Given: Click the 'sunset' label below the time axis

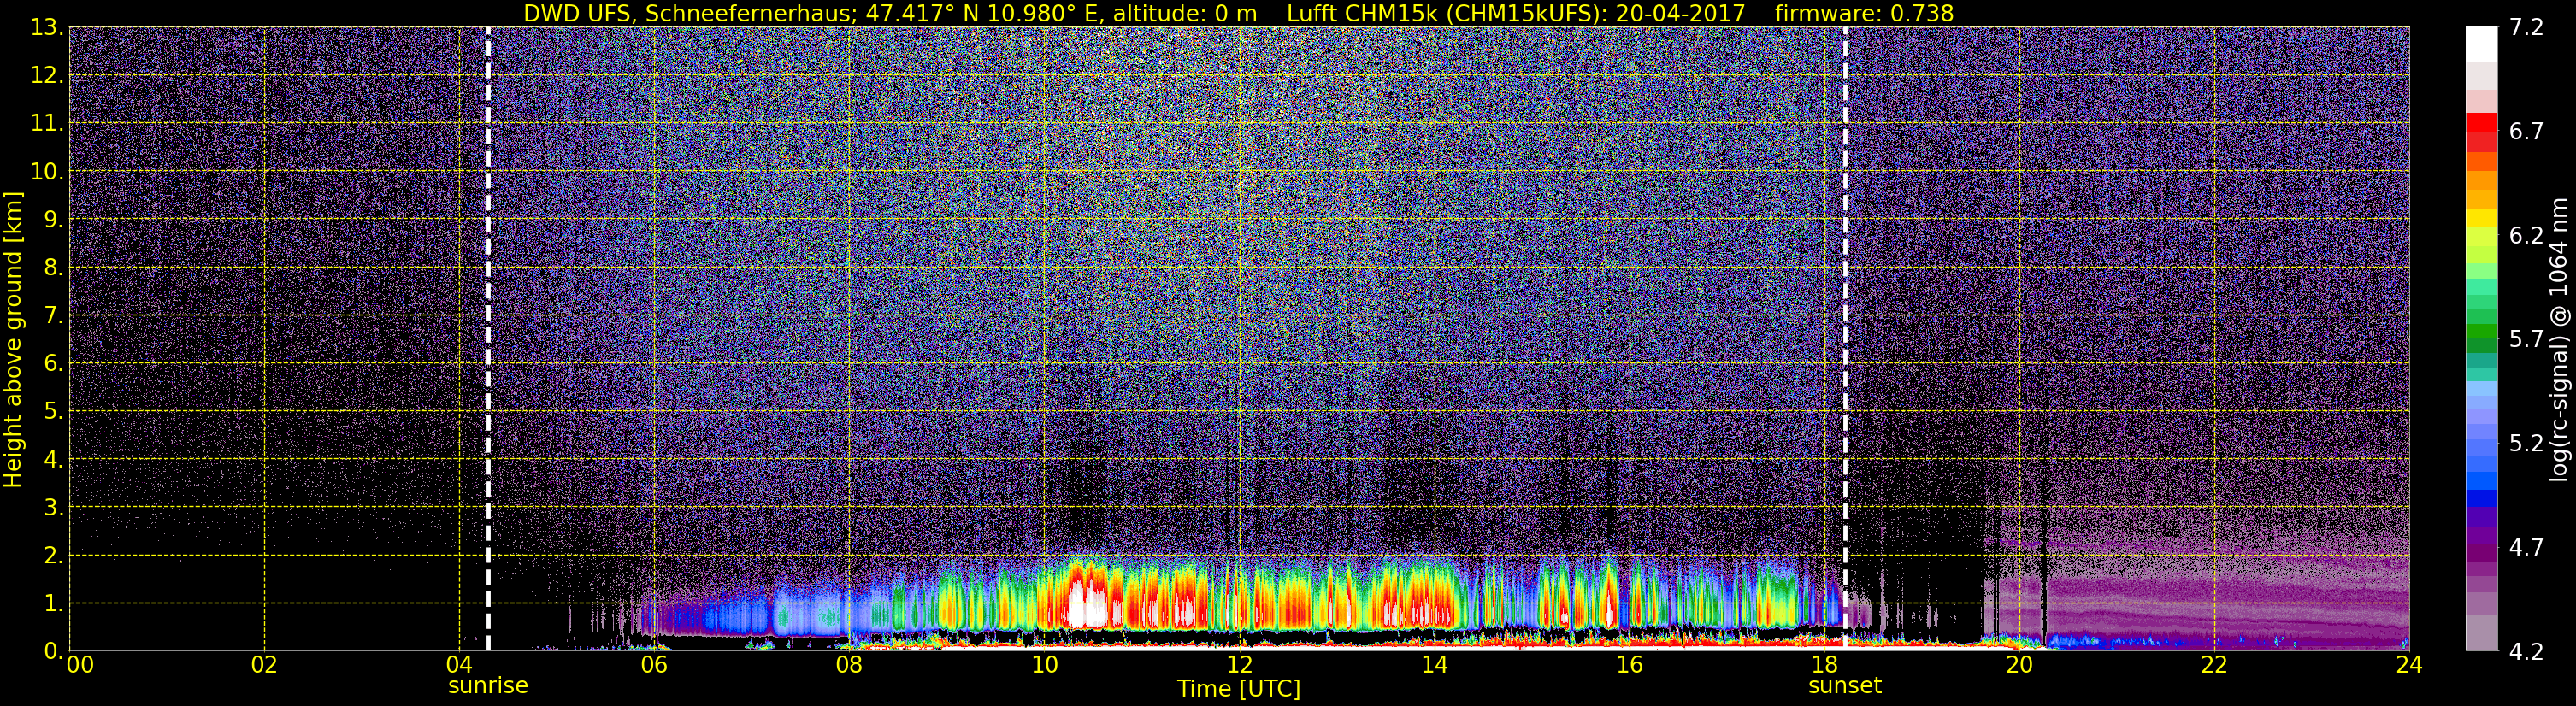Looking at the screenshot, I should coord(1845,686).
